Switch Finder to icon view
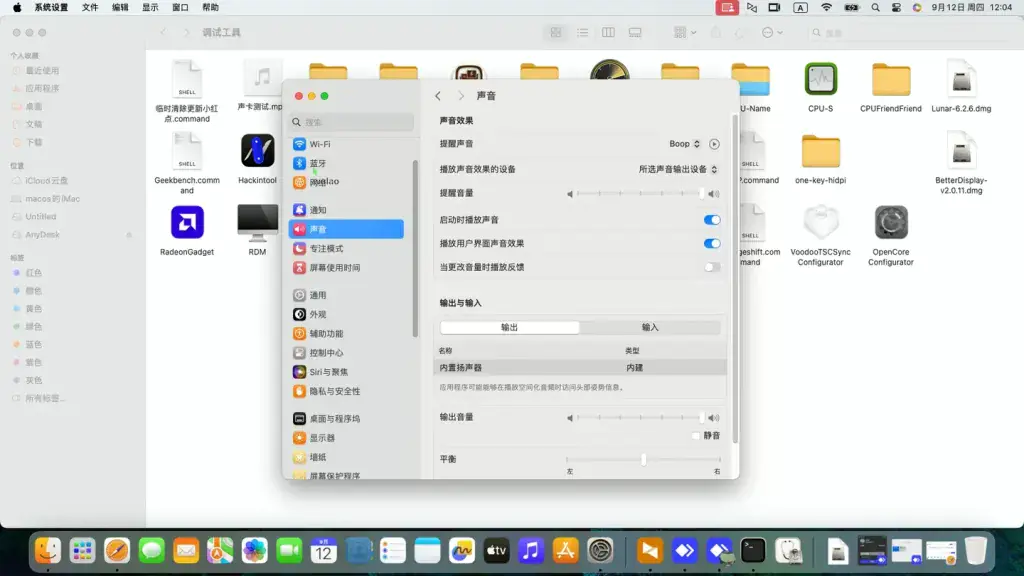The width and height of the screenshot is (1024, 576). pyautogui.click(x=556, y=33)
